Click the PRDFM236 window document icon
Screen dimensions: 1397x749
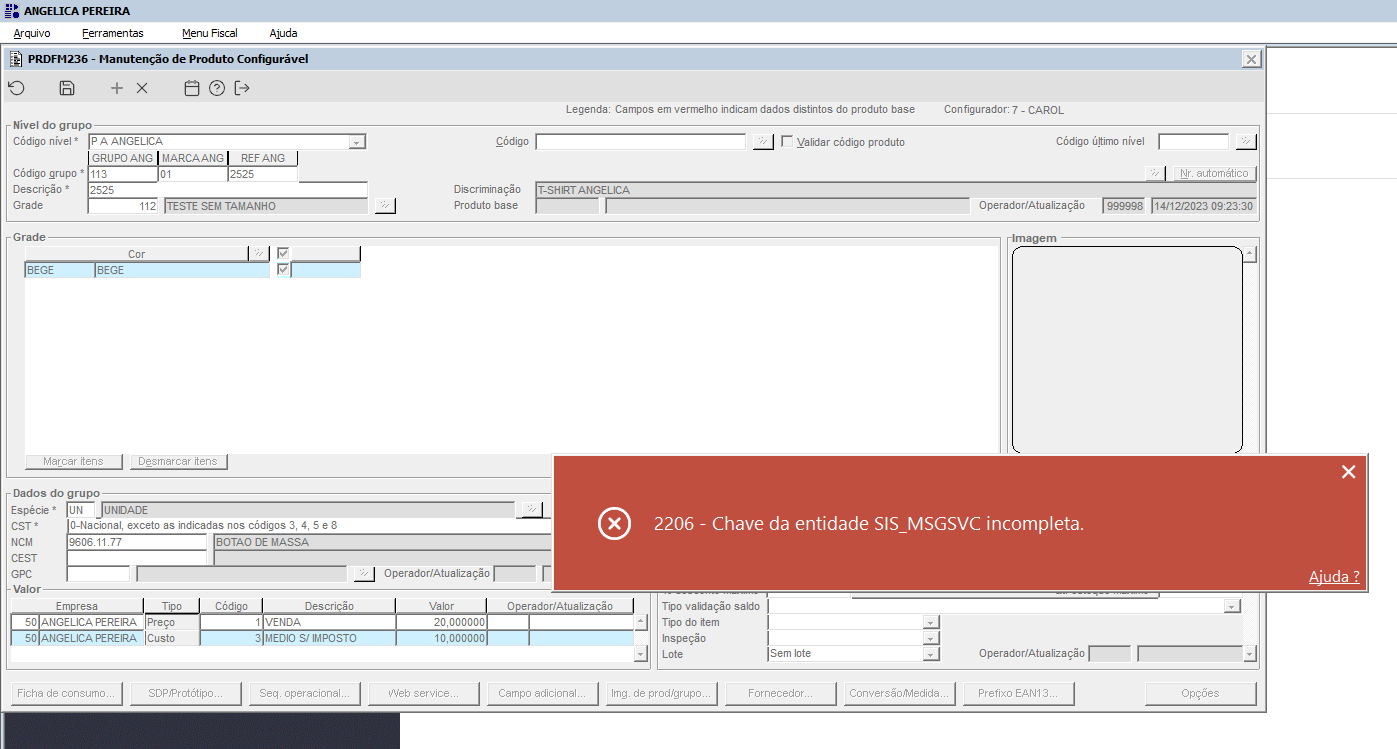(16, 59)
